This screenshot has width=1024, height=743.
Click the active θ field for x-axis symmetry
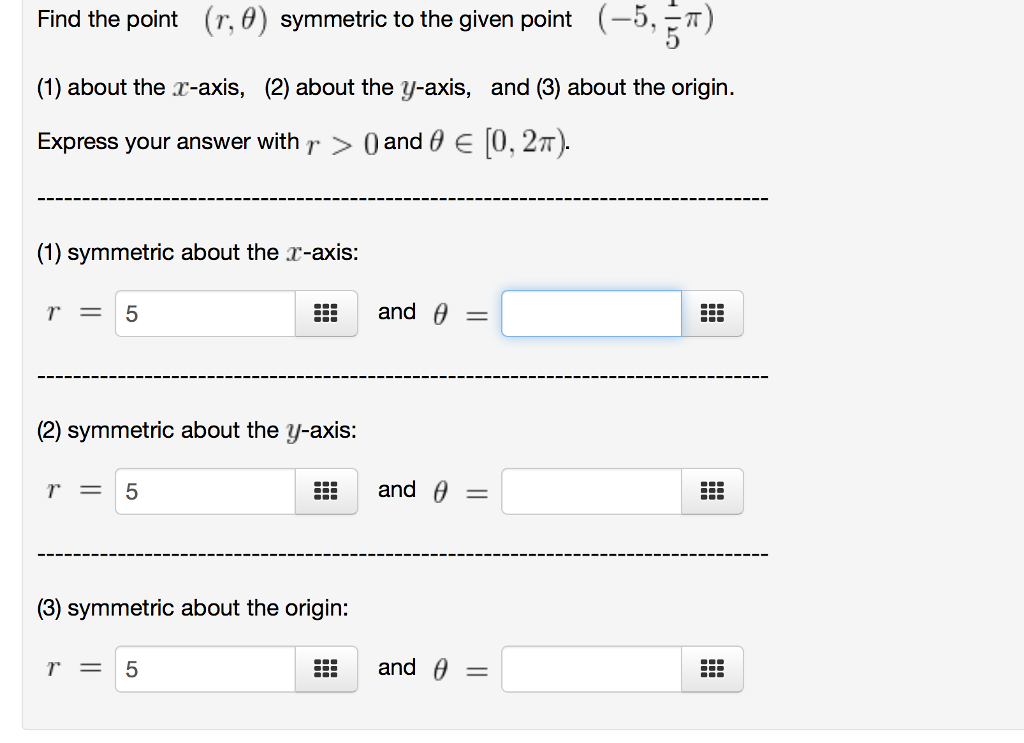[x=590, y=313]
